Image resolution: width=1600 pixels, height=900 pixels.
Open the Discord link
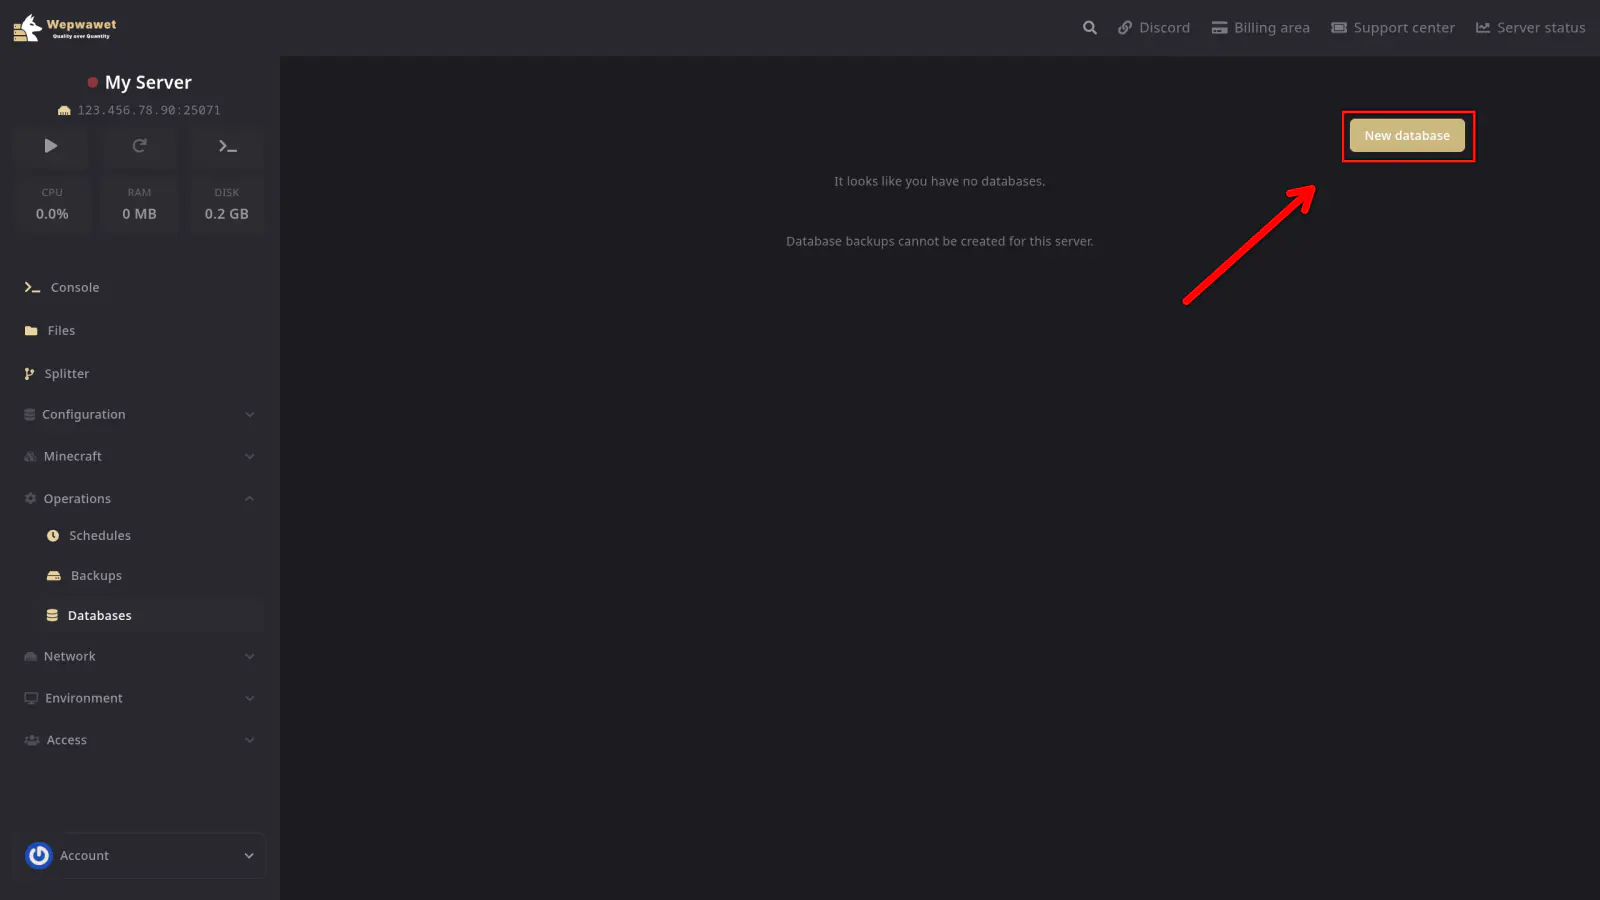pos(1154,28)
